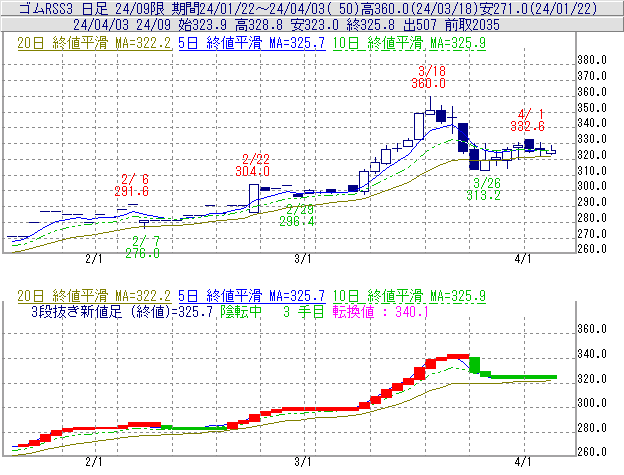Screen dimensions: 624x475
Task: Click the green reversal block after the red peak
Action: point(474,365)
